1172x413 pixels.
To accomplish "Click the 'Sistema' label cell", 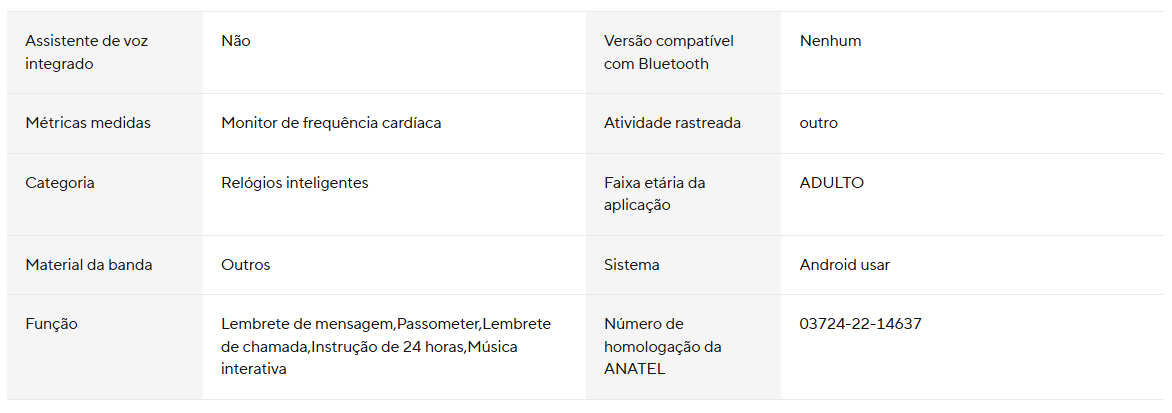I will 631,265.
